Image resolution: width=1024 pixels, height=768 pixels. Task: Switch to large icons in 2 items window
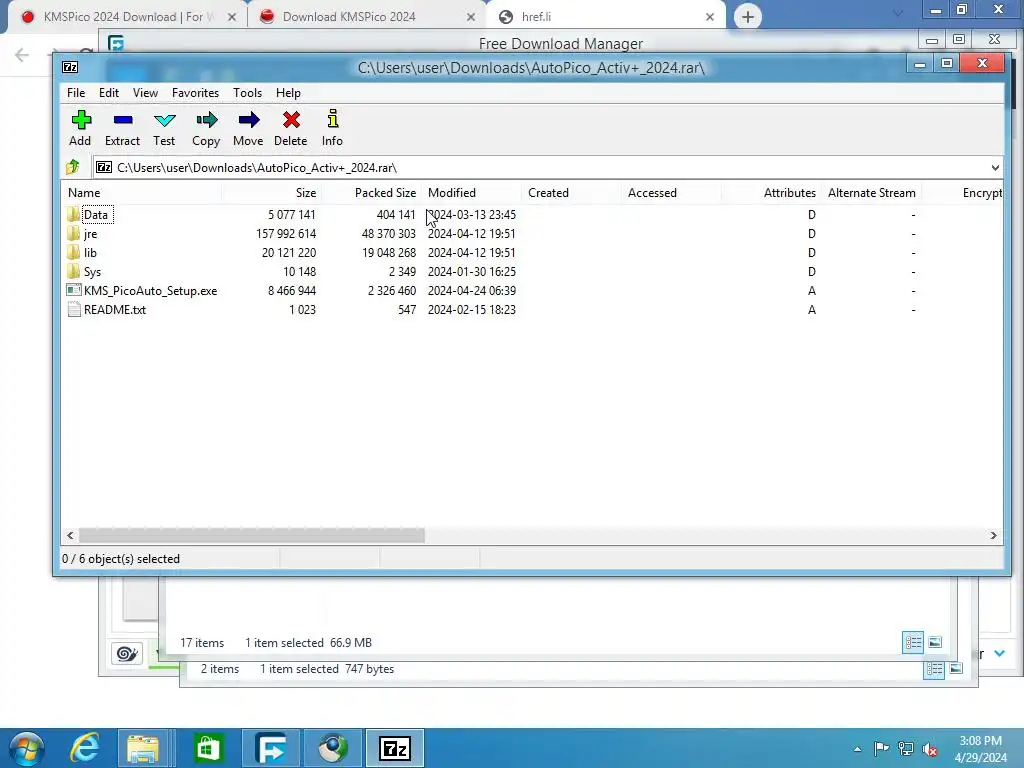click(x=956, y=668)
